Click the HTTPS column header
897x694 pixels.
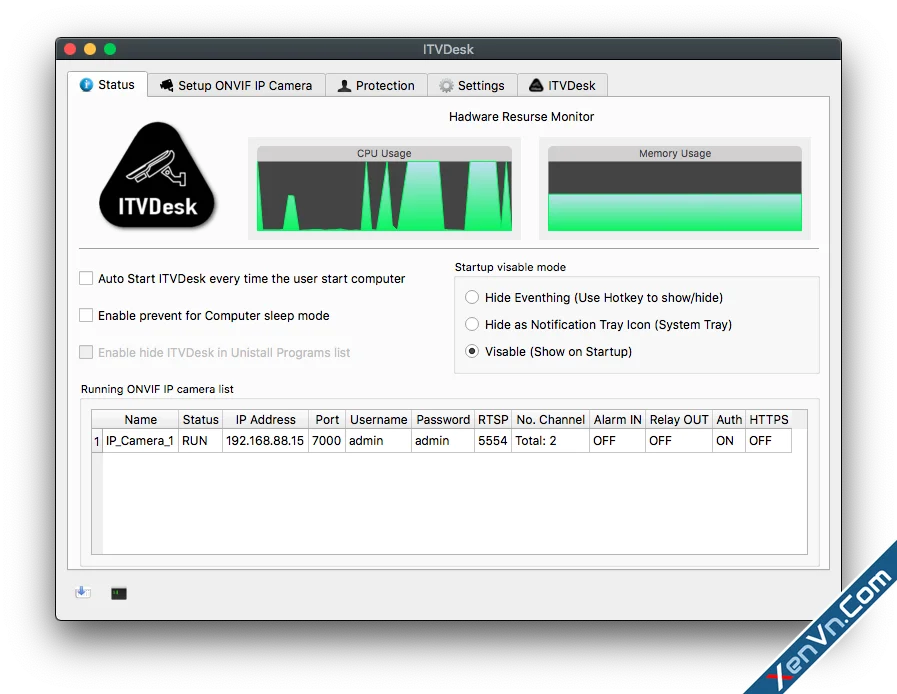click(769, 419)
